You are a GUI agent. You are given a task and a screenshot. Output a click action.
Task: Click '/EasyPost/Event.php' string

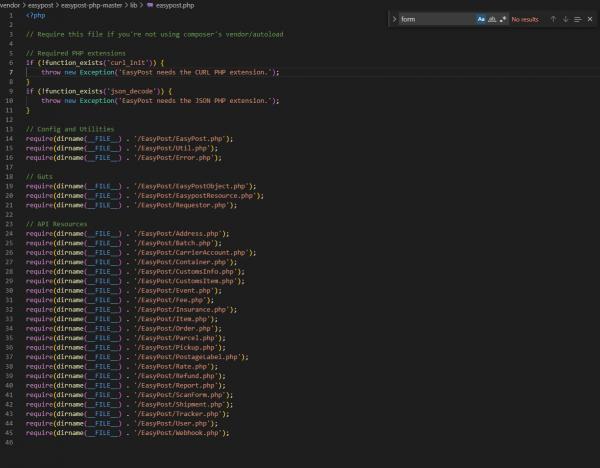174,291
